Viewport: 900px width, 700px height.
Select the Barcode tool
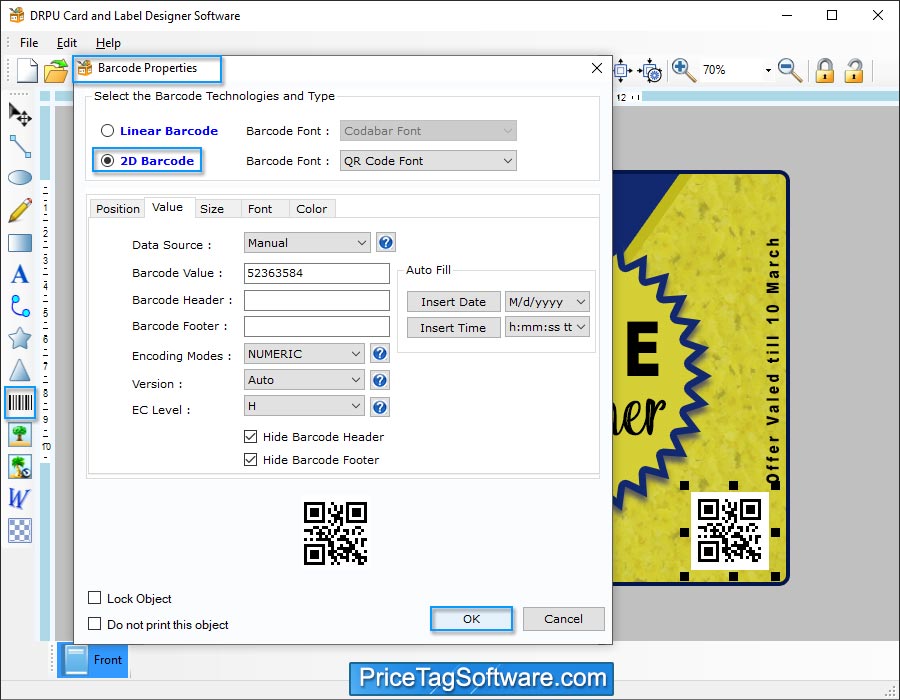pos(20,403)
